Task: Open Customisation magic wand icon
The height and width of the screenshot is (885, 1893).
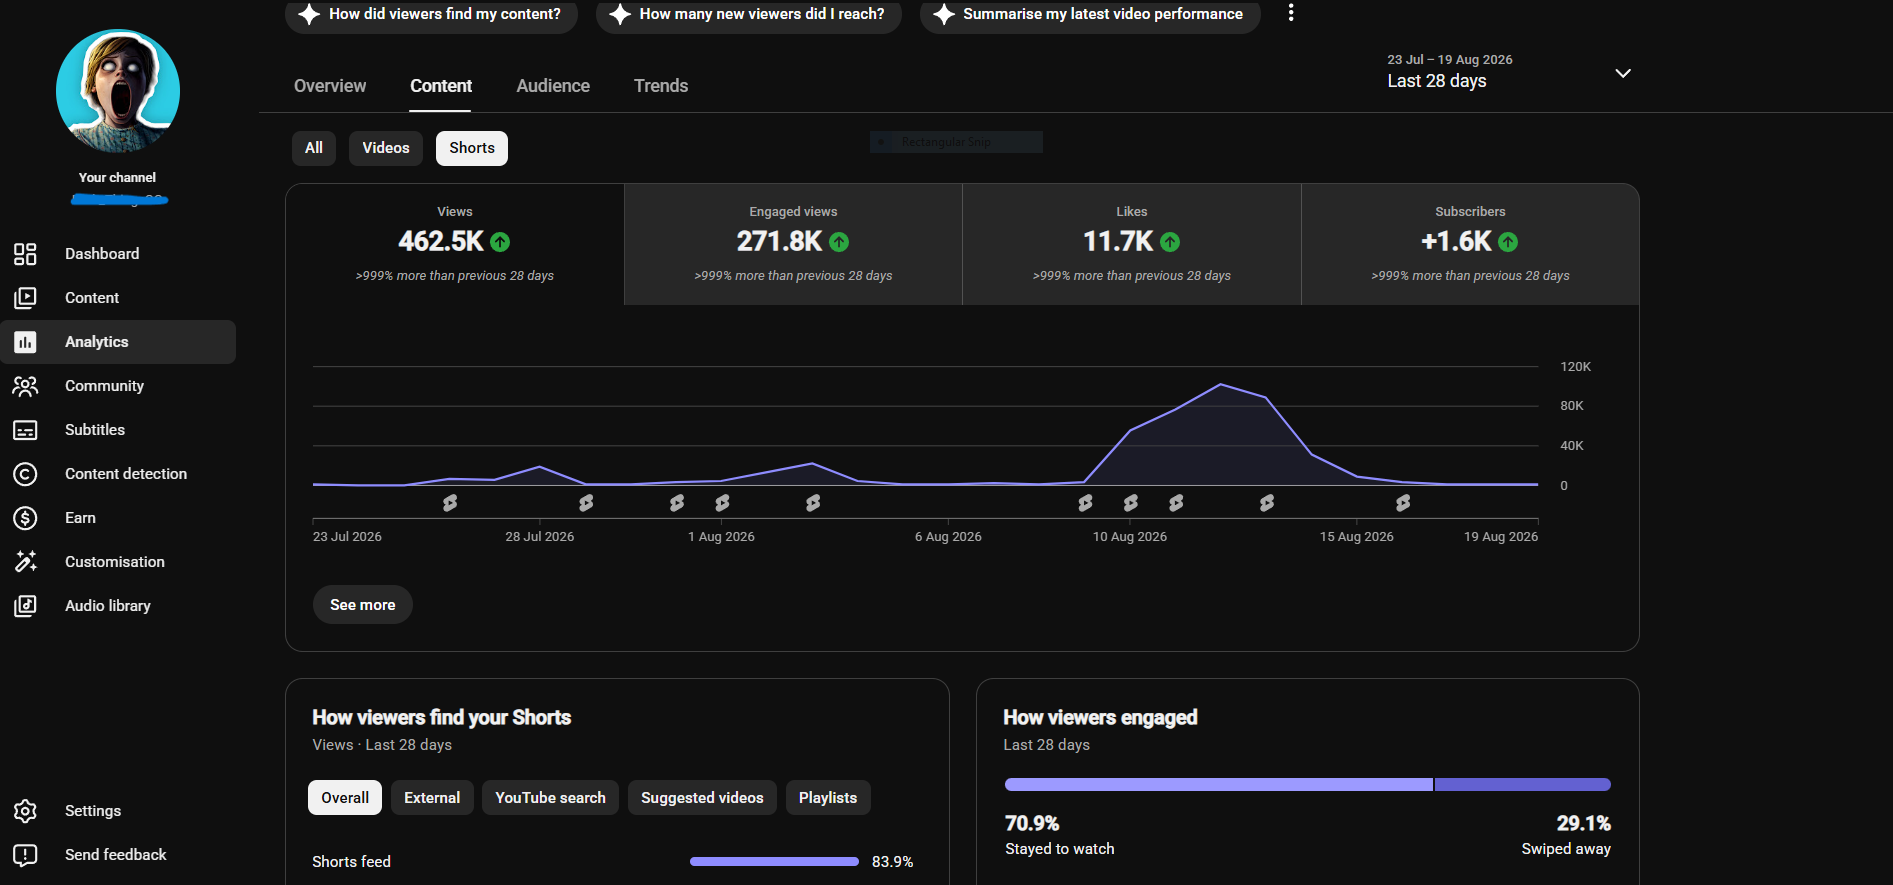Action: 25,562
